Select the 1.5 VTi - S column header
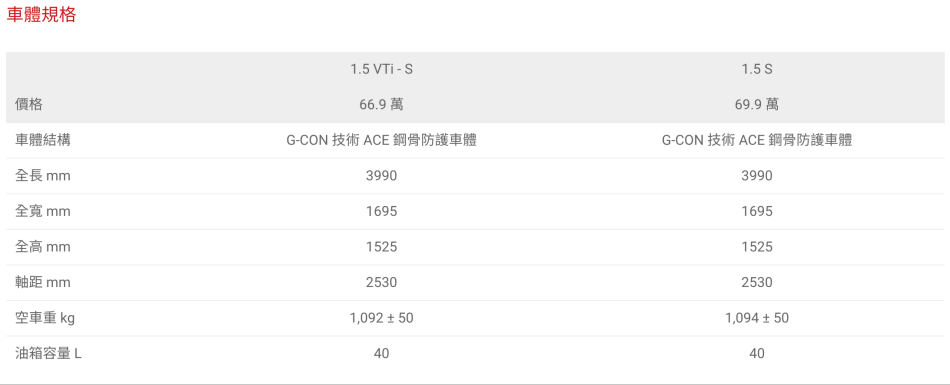Screen dimensions: 950x385 [x=381, y=69]
